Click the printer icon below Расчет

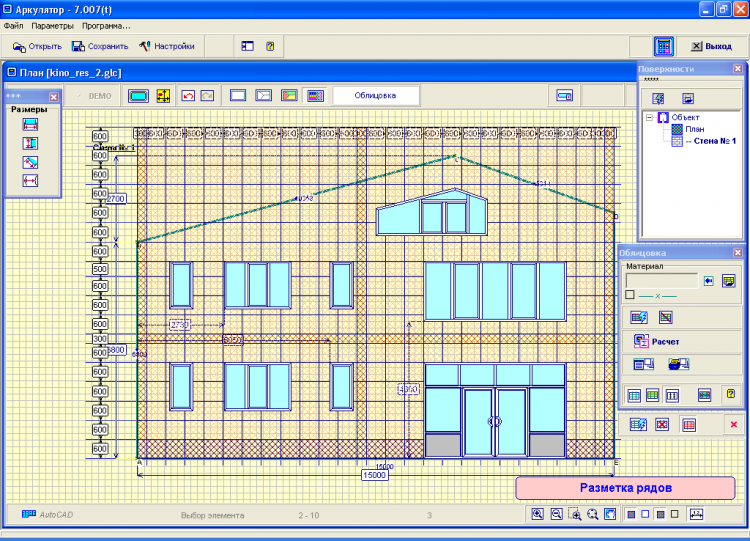coord(678,364)
